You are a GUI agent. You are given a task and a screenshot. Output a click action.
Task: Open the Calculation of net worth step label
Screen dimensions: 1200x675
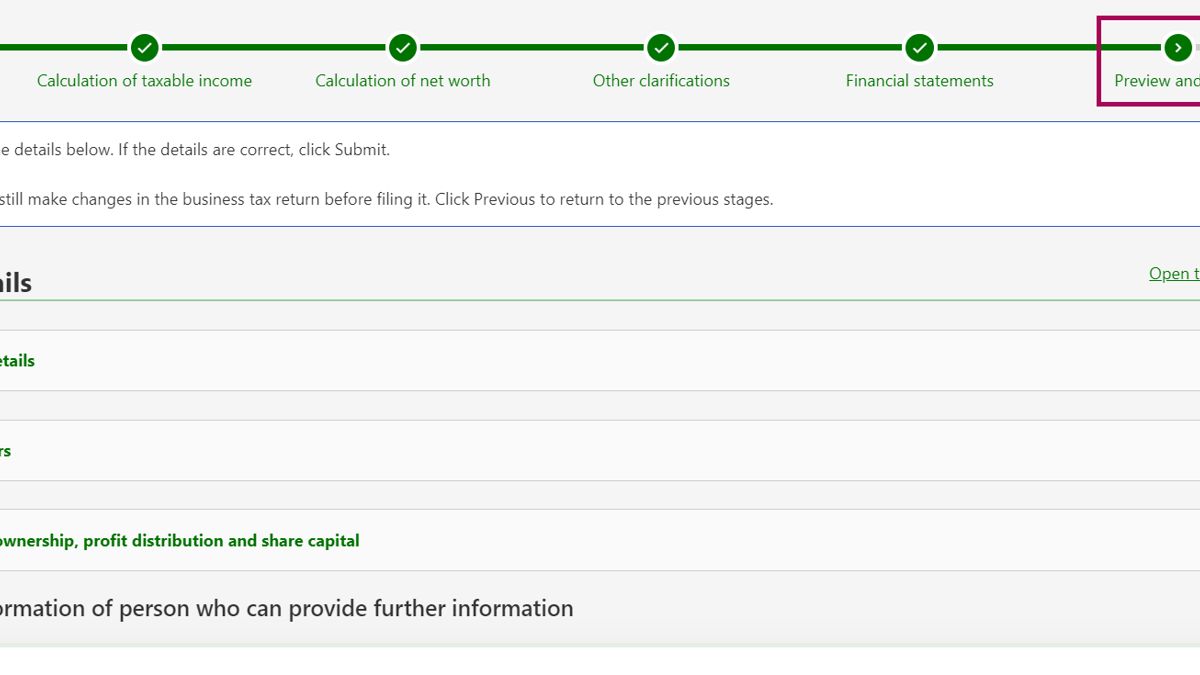coord(403,81)
